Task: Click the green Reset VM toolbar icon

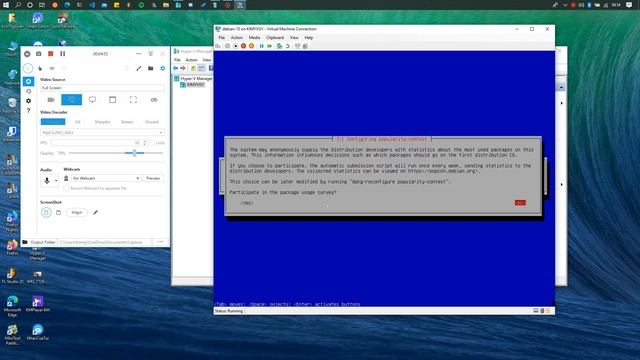Action: click(x=269, y=46)
